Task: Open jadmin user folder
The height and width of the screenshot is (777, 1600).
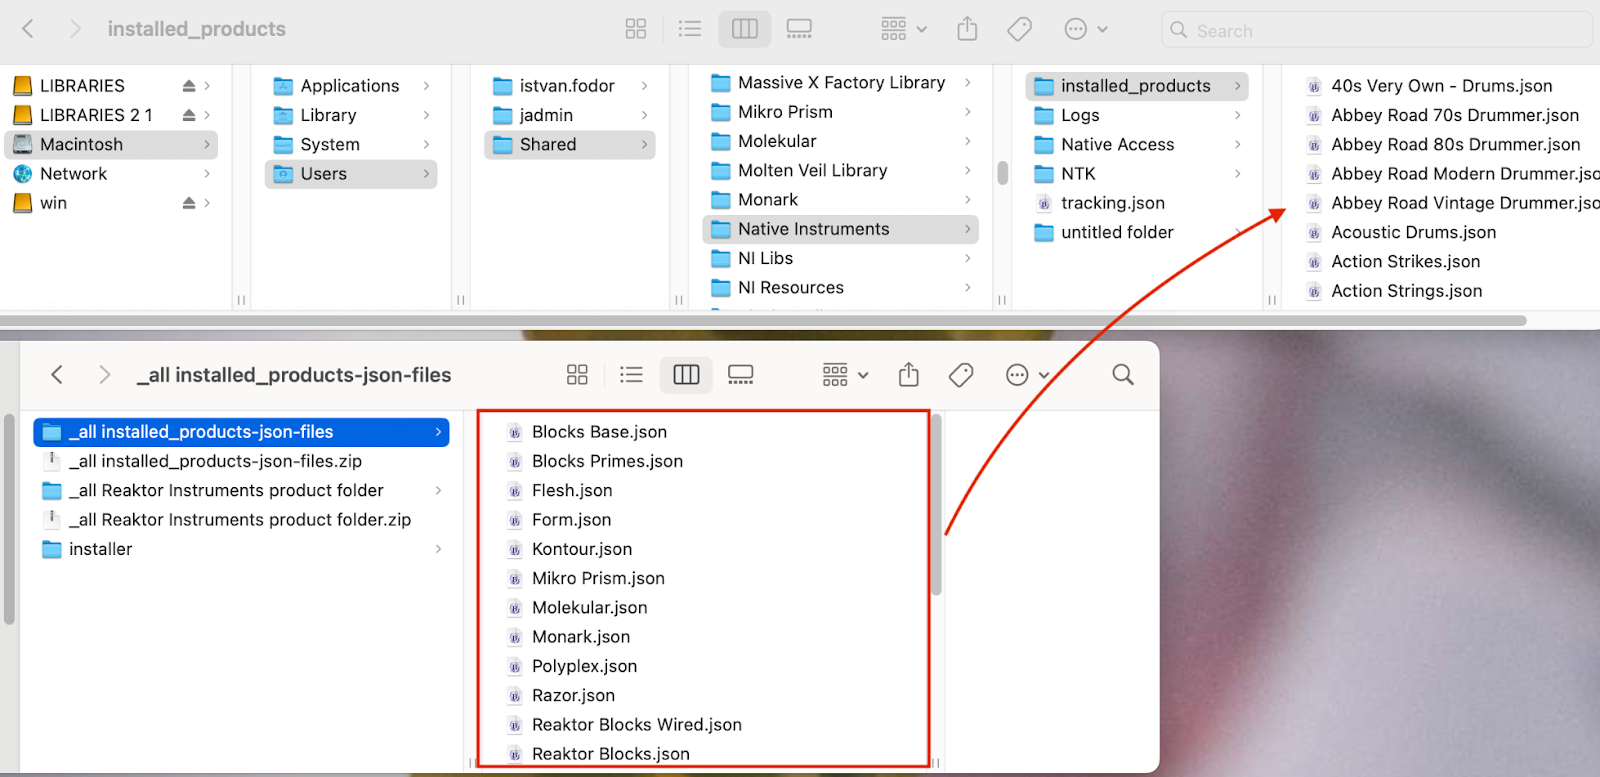Action: coord(570,115)
